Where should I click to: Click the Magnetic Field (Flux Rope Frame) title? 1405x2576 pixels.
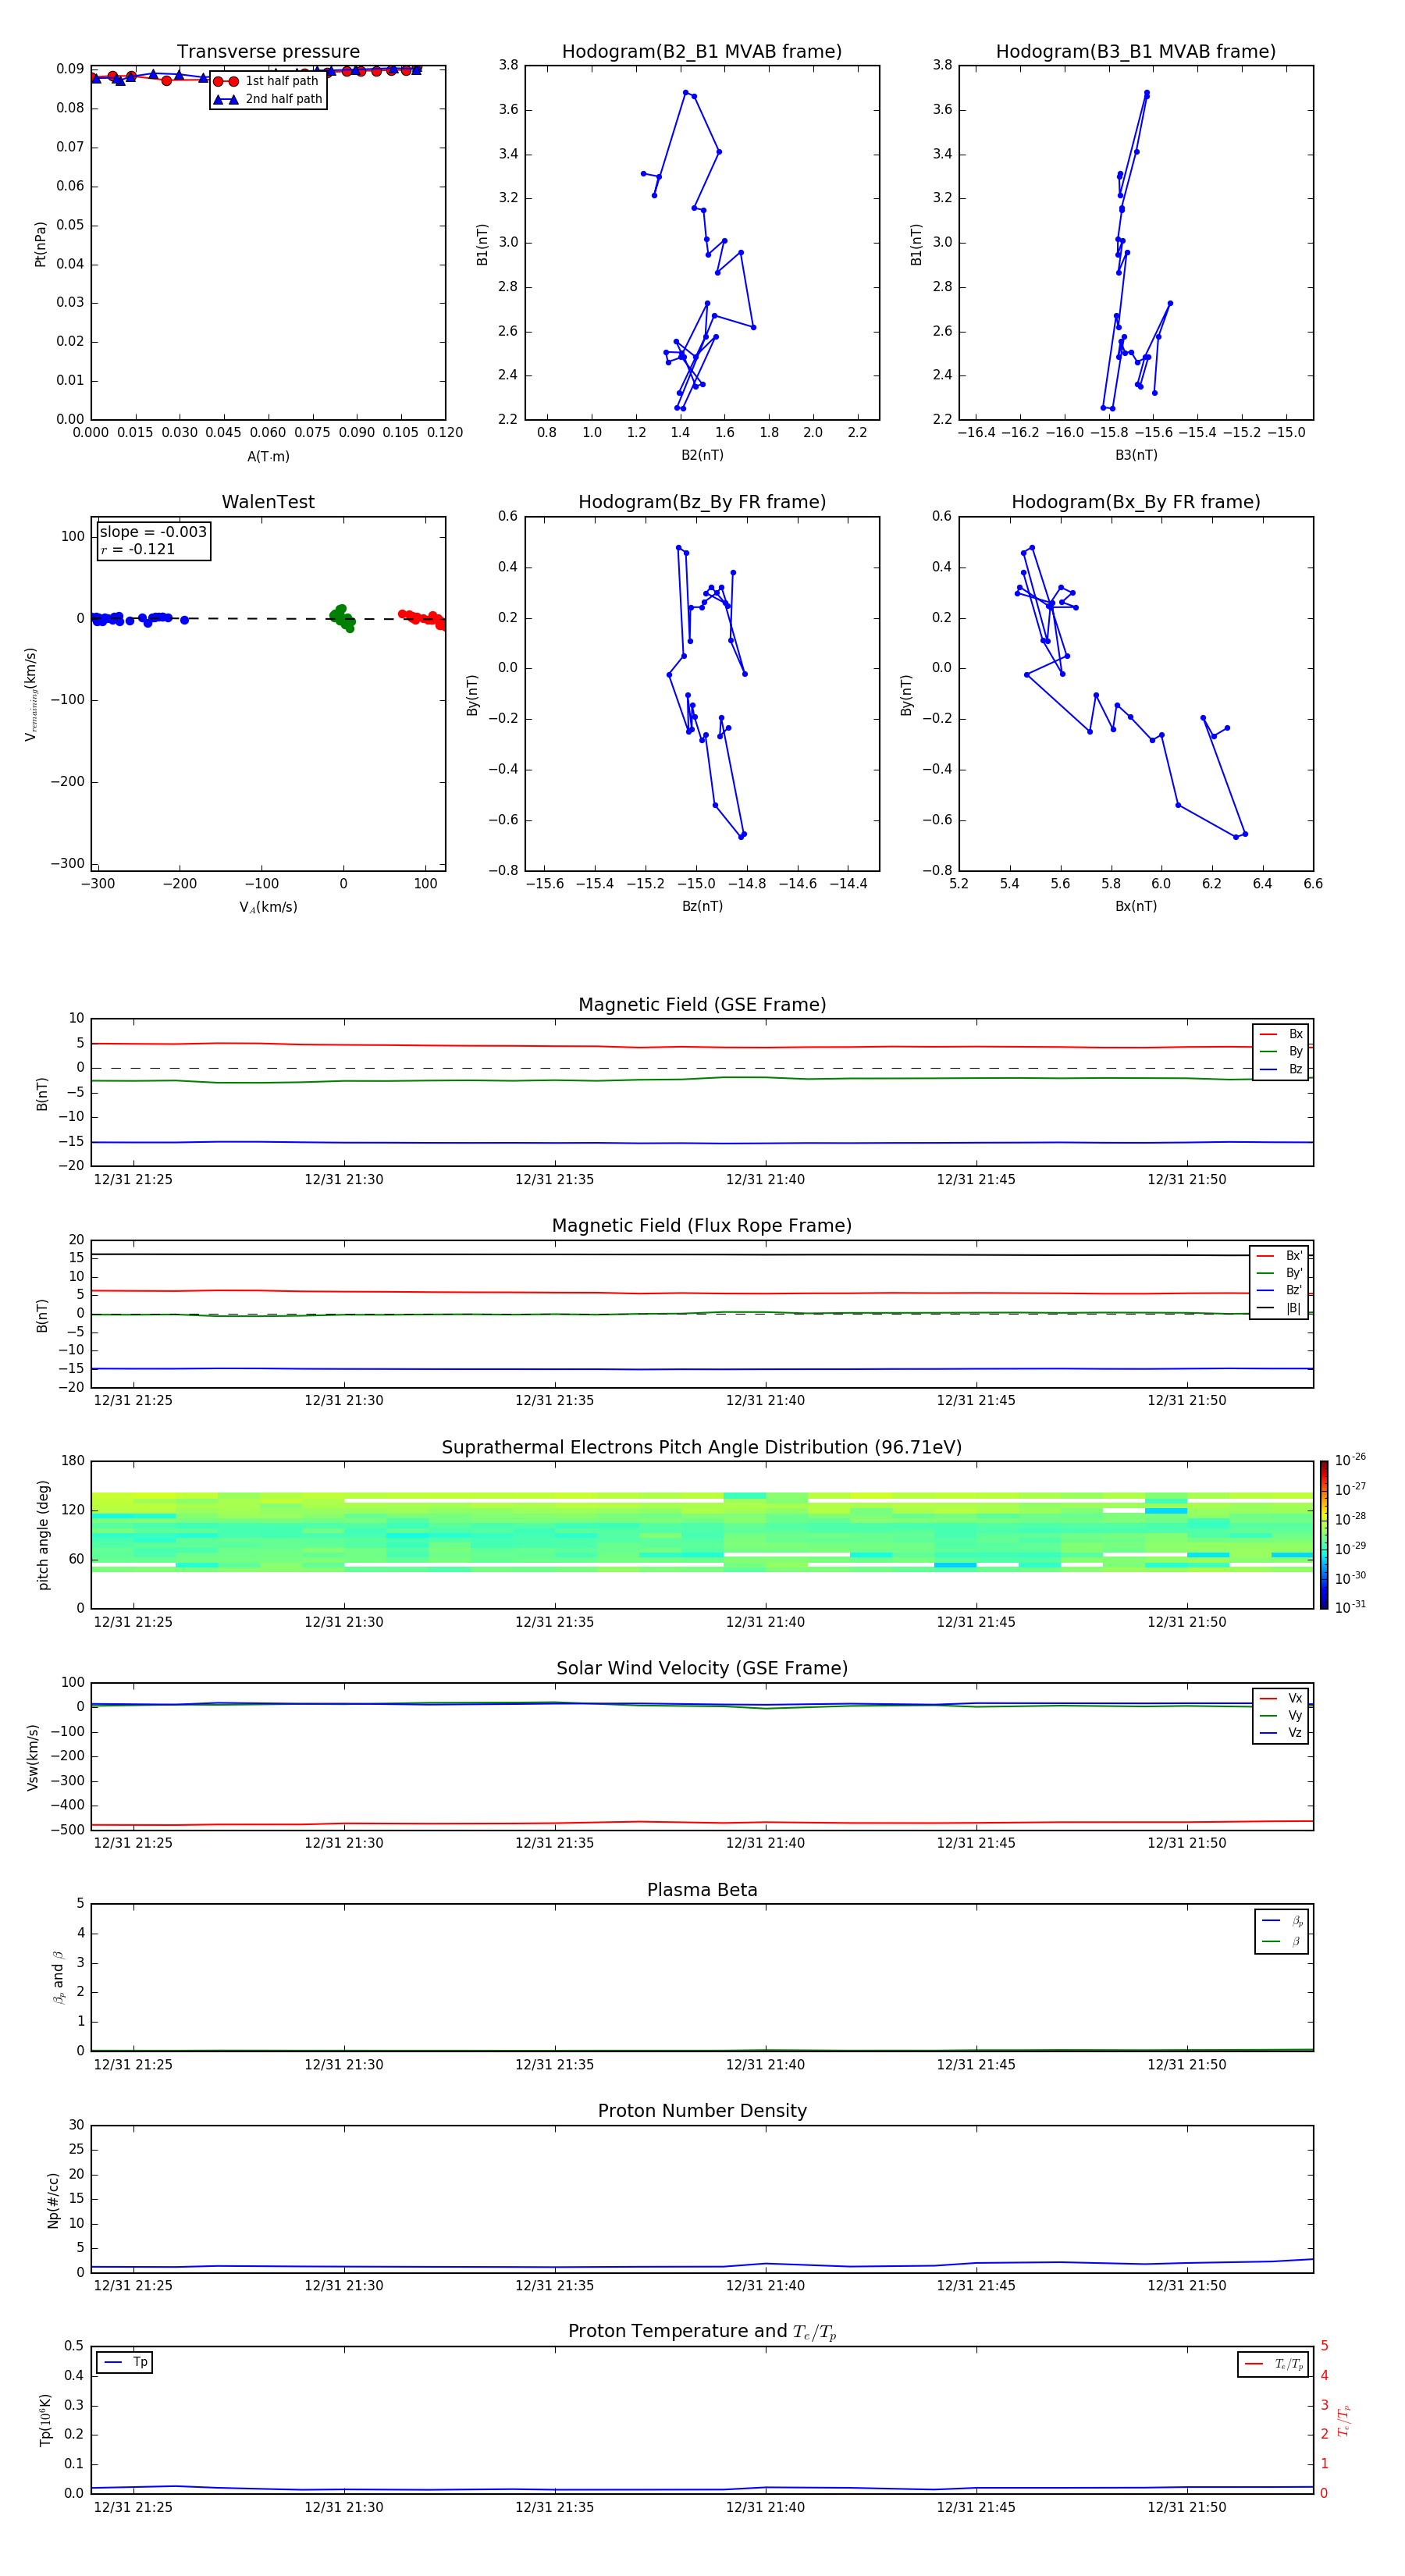tap(702, 1226)
